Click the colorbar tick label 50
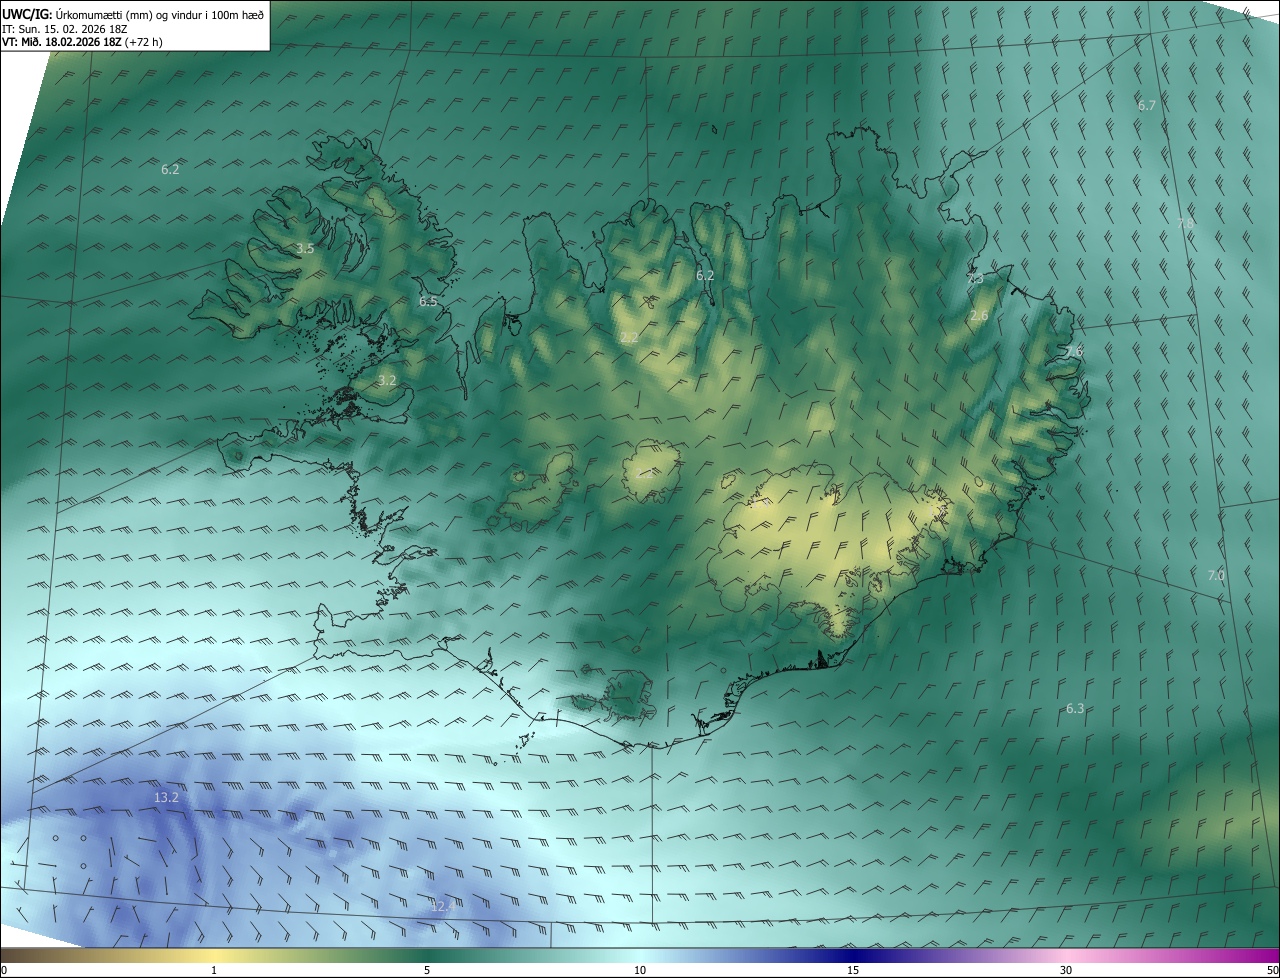This screenshot has height=978, width=1280. coord(1272,970)
